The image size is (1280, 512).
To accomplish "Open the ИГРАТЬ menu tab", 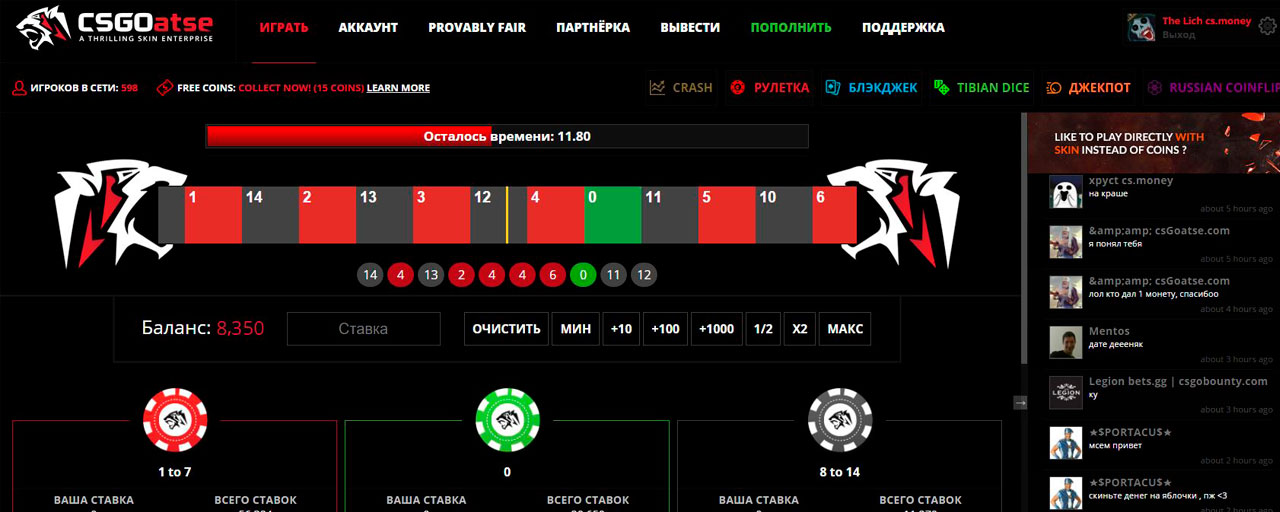I will tap(284, 28).
